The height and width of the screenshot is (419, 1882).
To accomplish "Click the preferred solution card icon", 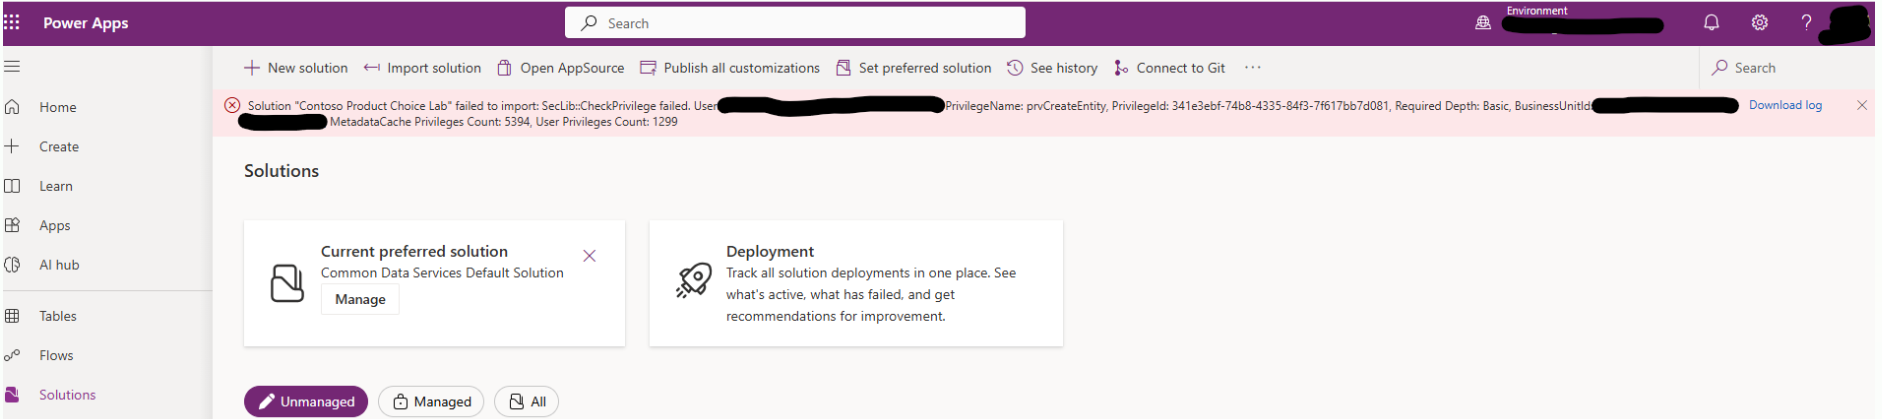I will click(x=287, y=283).
